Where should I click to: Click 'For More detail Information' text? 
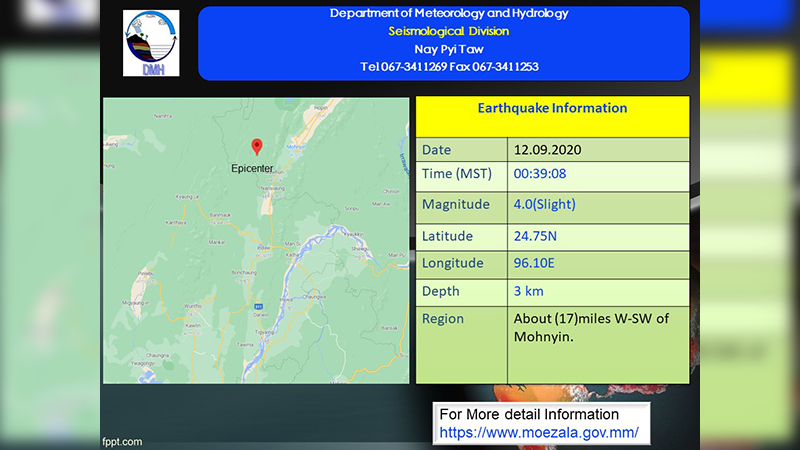pyautogui.click(x=529, y=414)
